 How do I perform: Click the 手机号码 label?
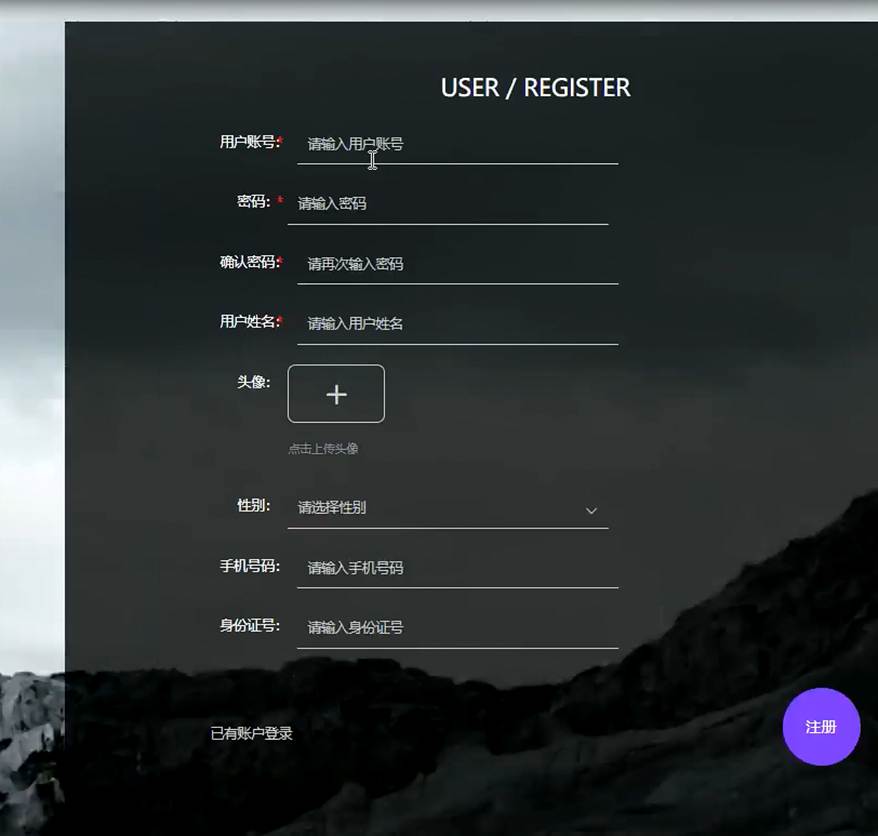click(x=249, y=566)
